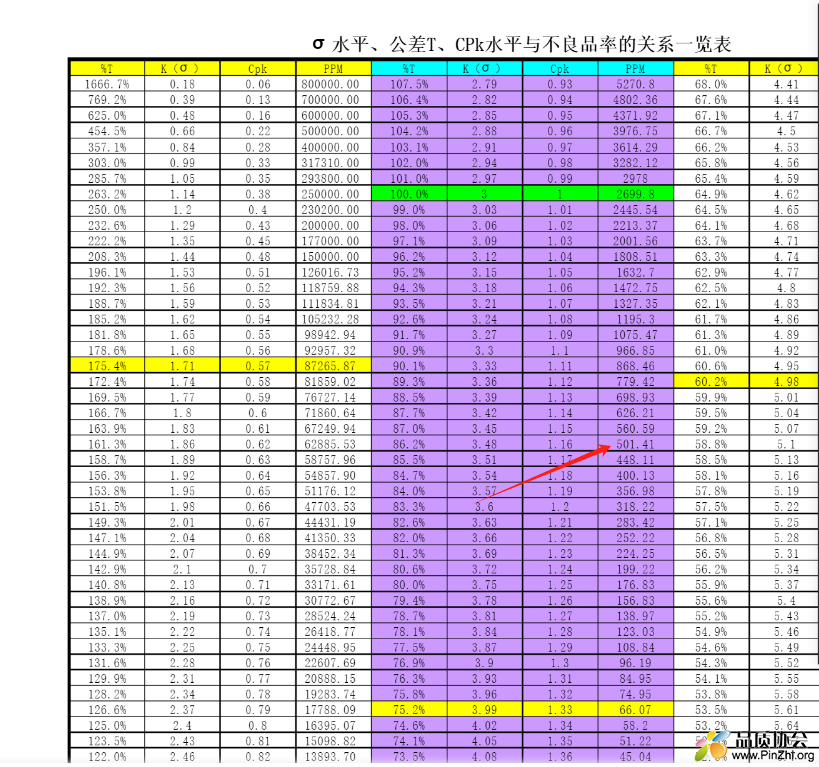Click the cell showing 126016.73
The image size is (819, 767).
pyautogui.click(x=333, y=272)
